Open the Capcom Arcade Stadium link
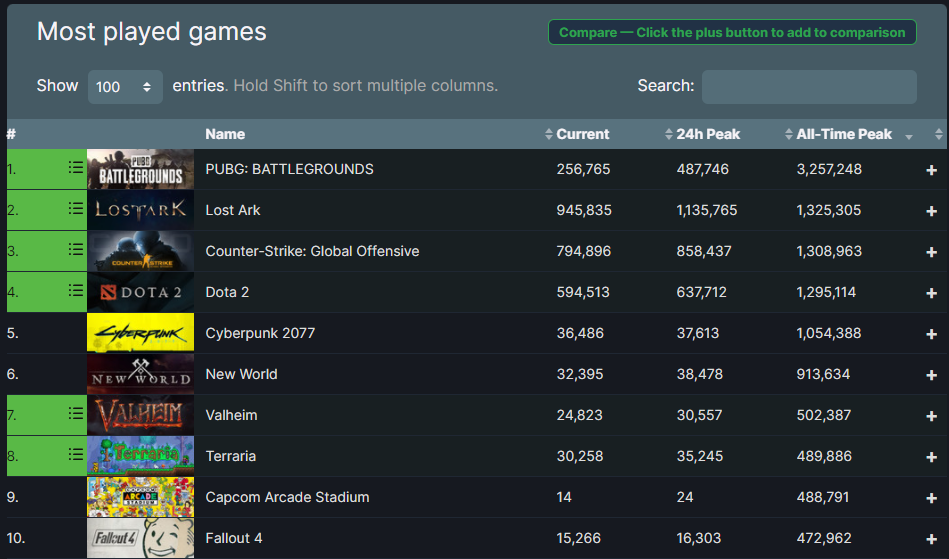 [287, 497]
